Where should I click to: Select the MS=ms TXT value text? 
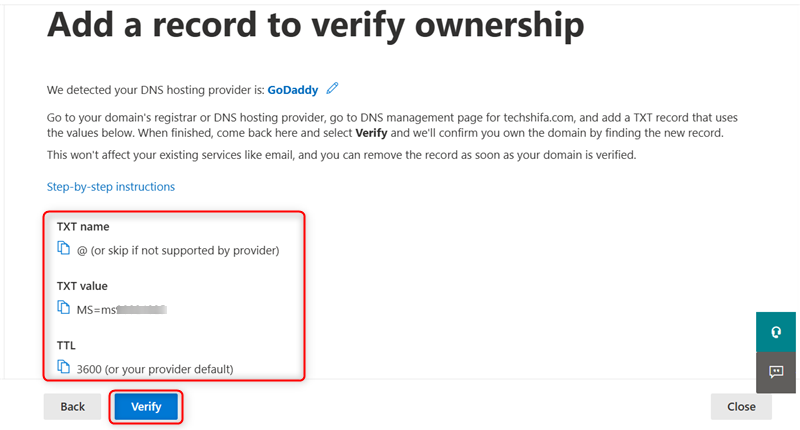click(120, 310)
